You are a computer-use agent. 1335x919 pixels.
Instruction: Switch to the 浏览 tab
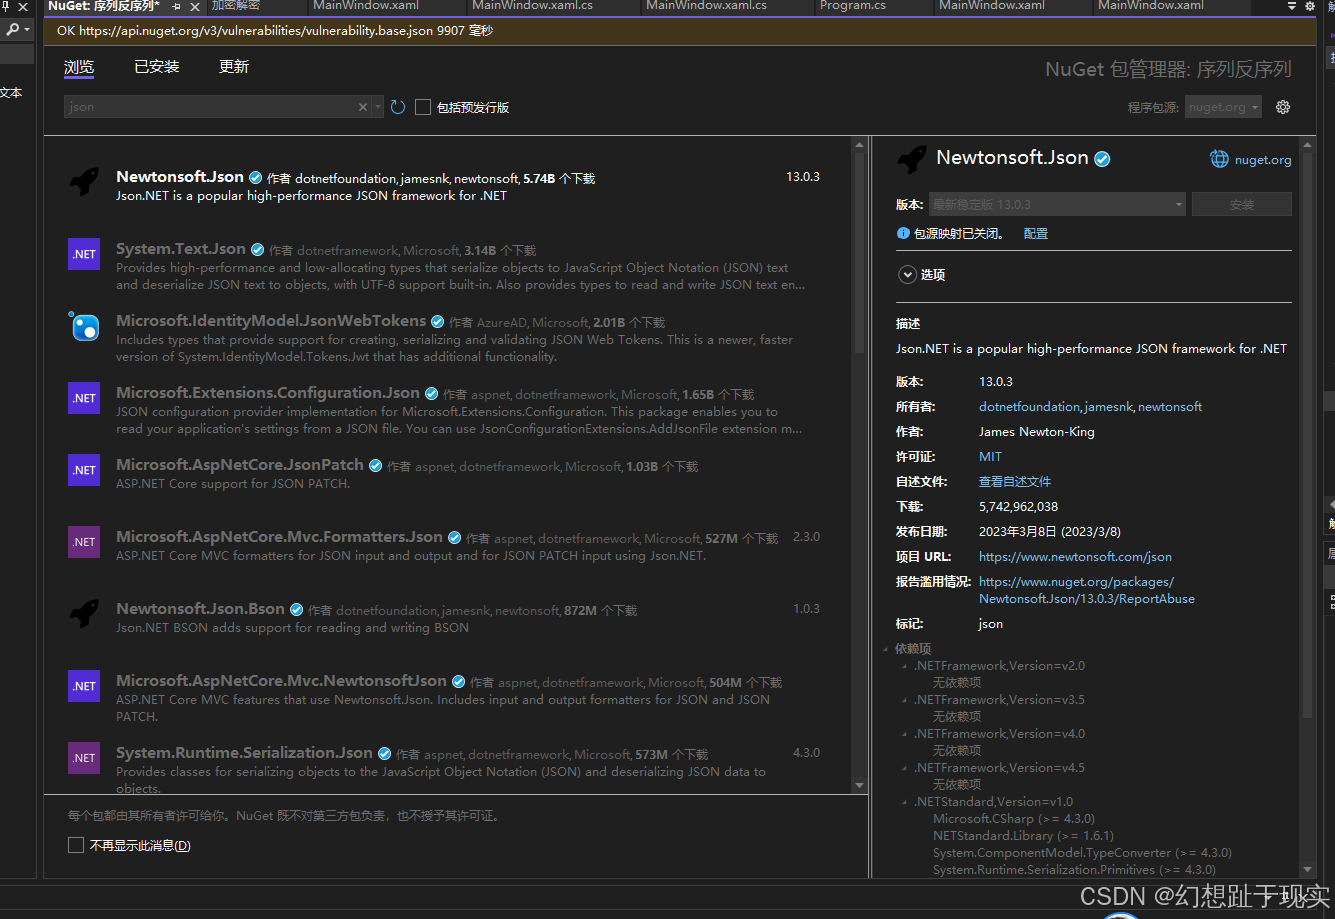(x=79, y=67)
